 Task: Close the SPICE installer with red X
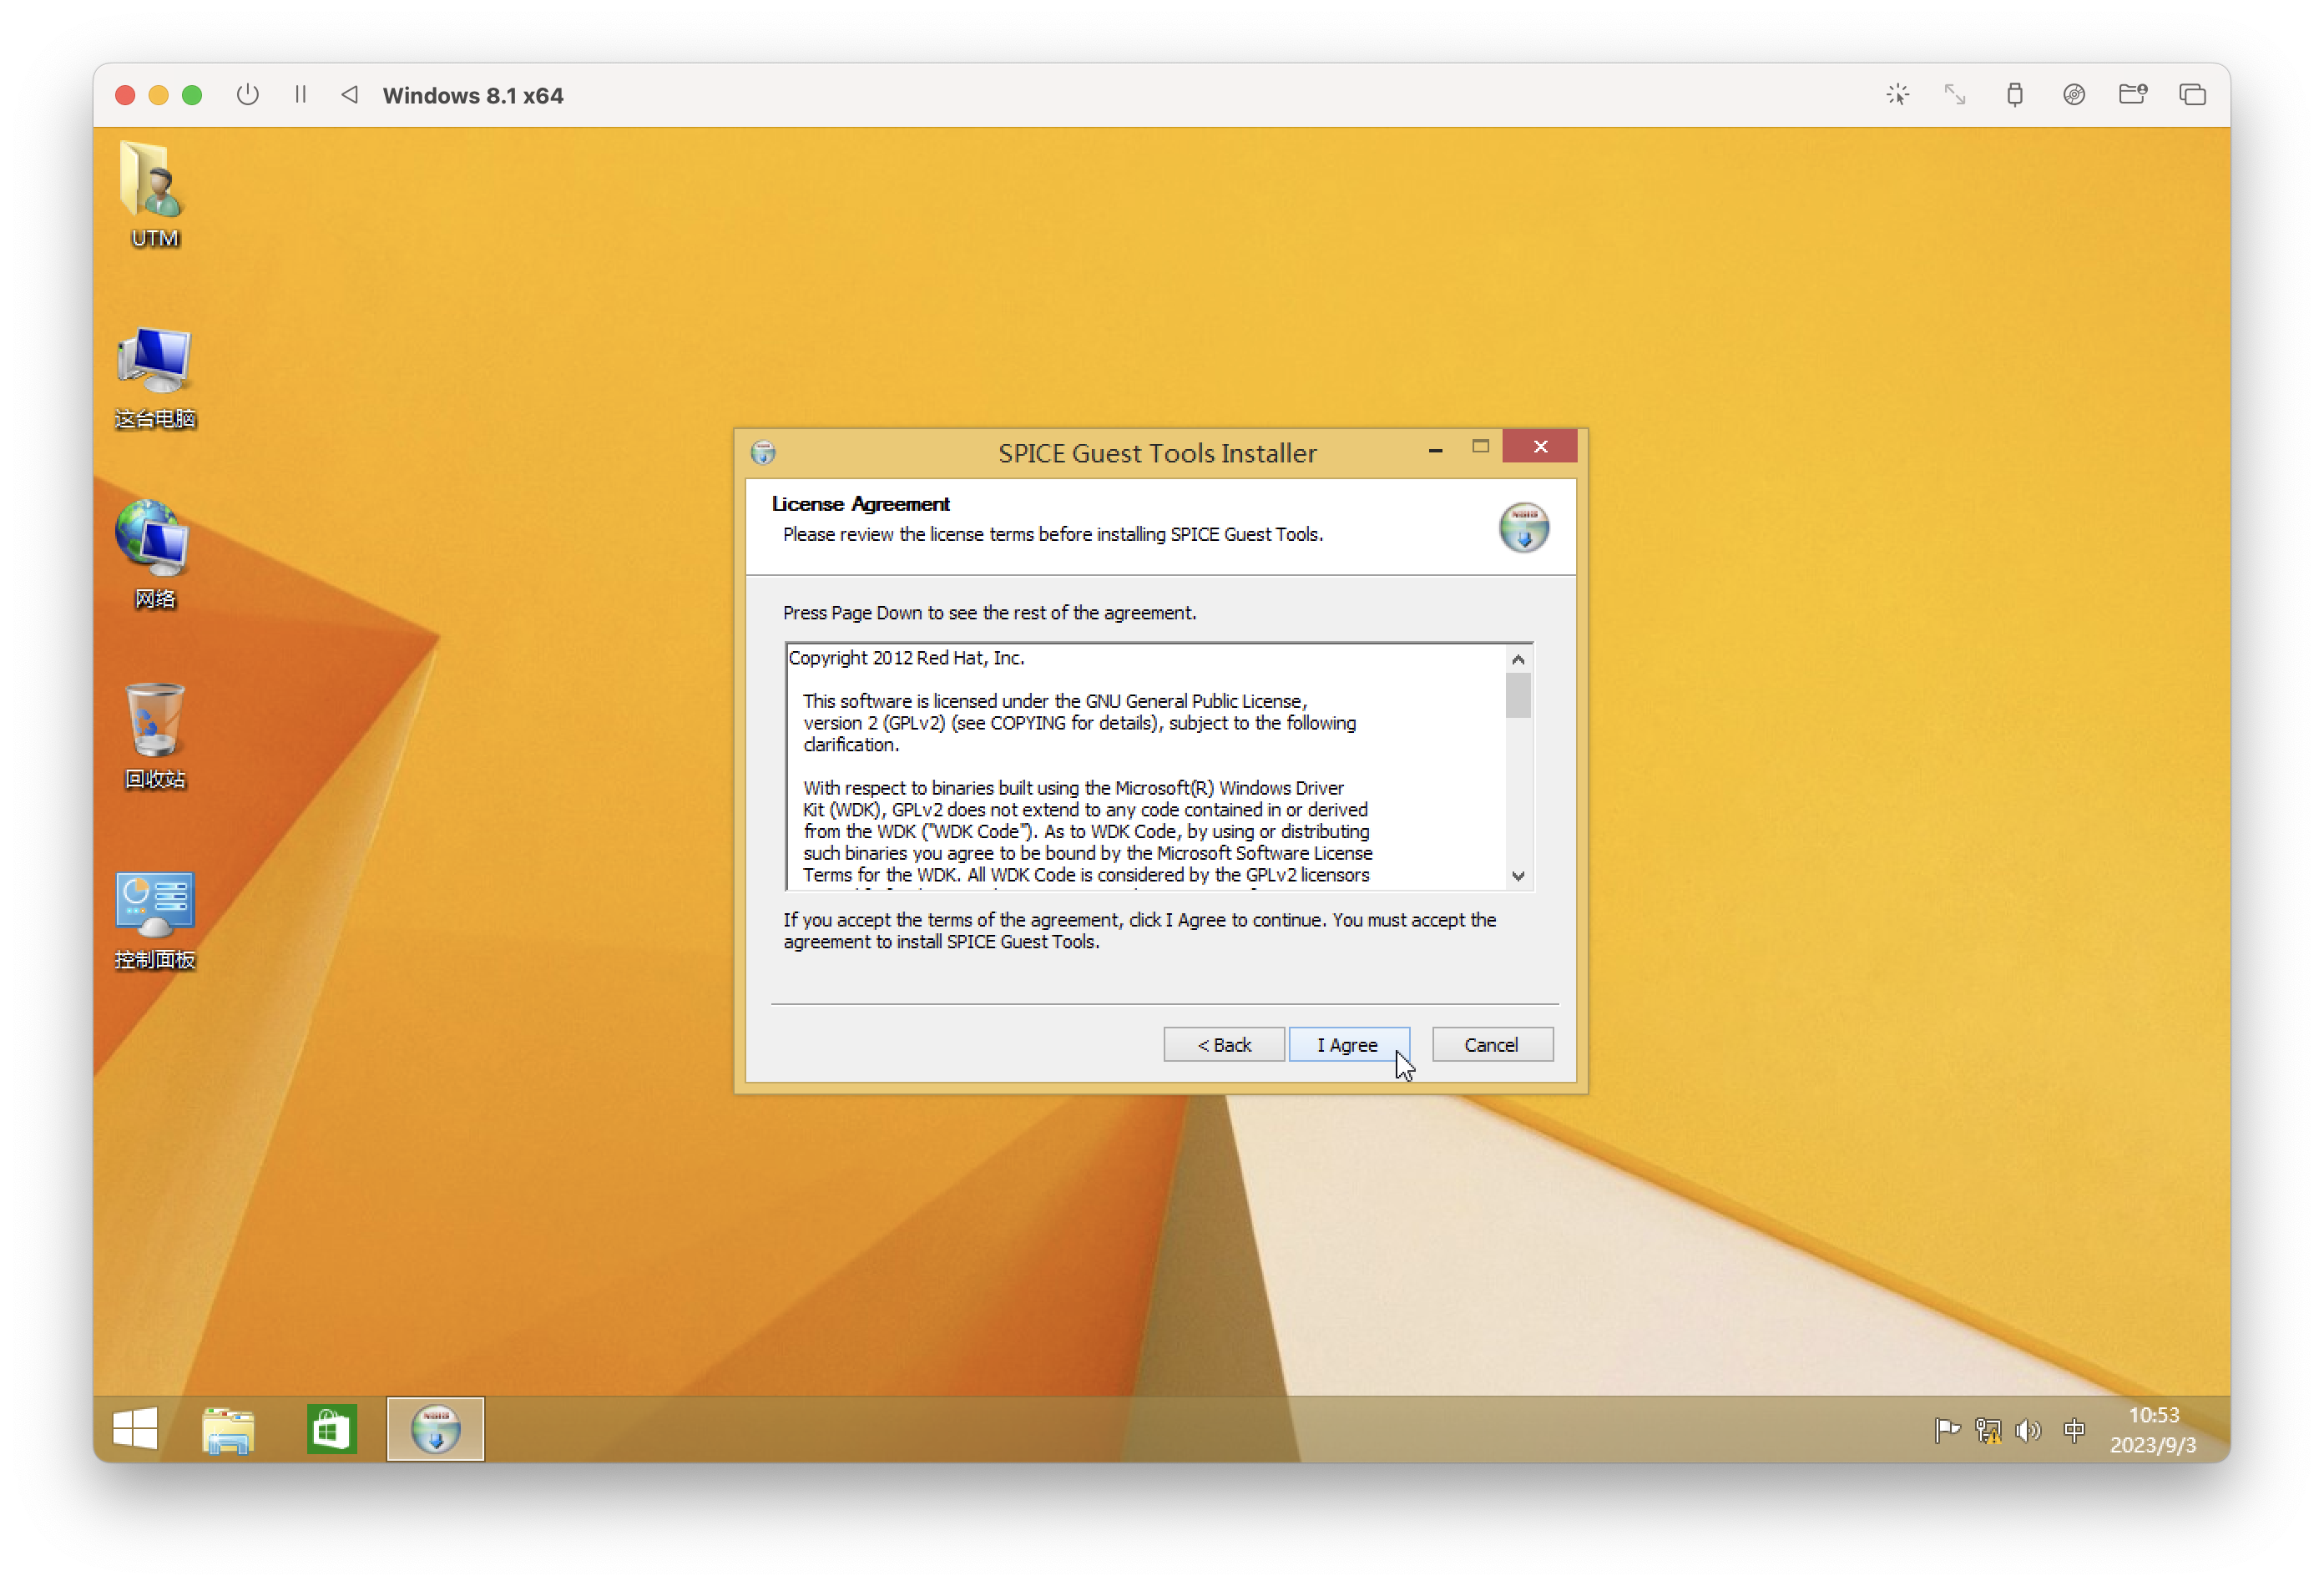coord(1539,446)
